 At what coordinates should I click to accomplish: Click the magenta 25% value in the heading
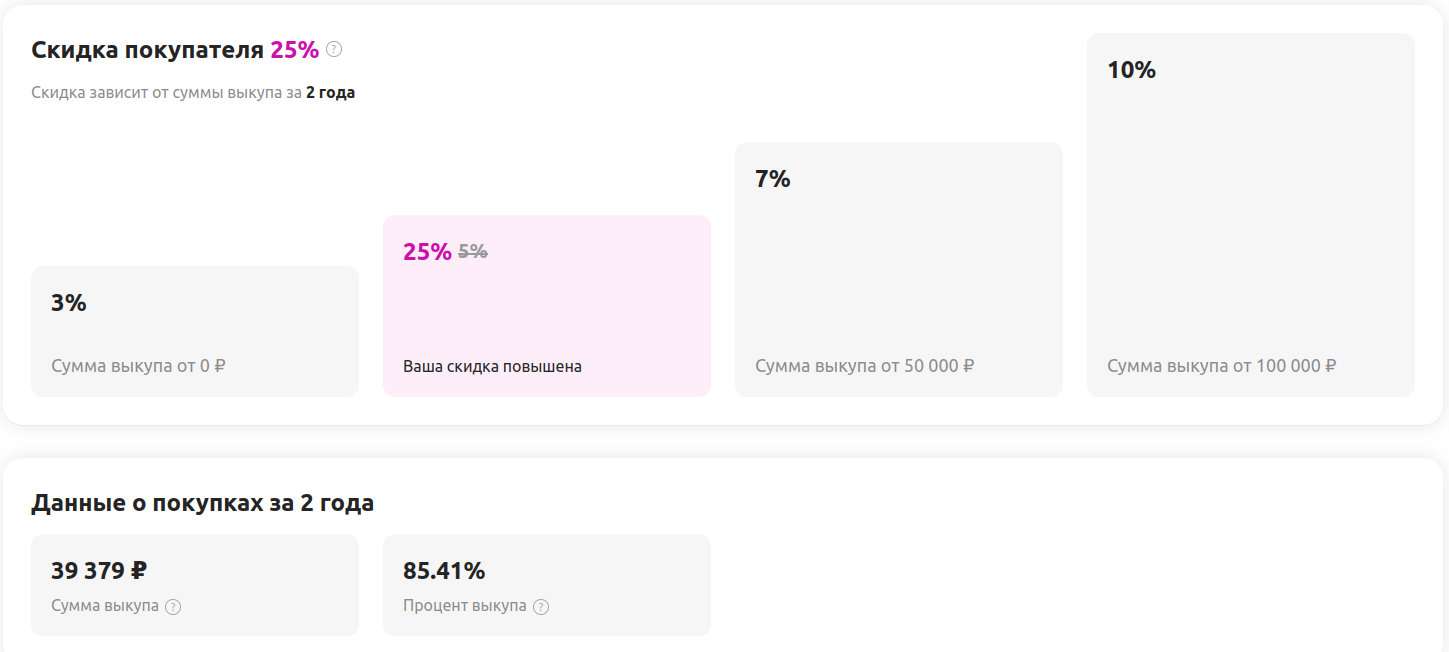click(294, 50)
